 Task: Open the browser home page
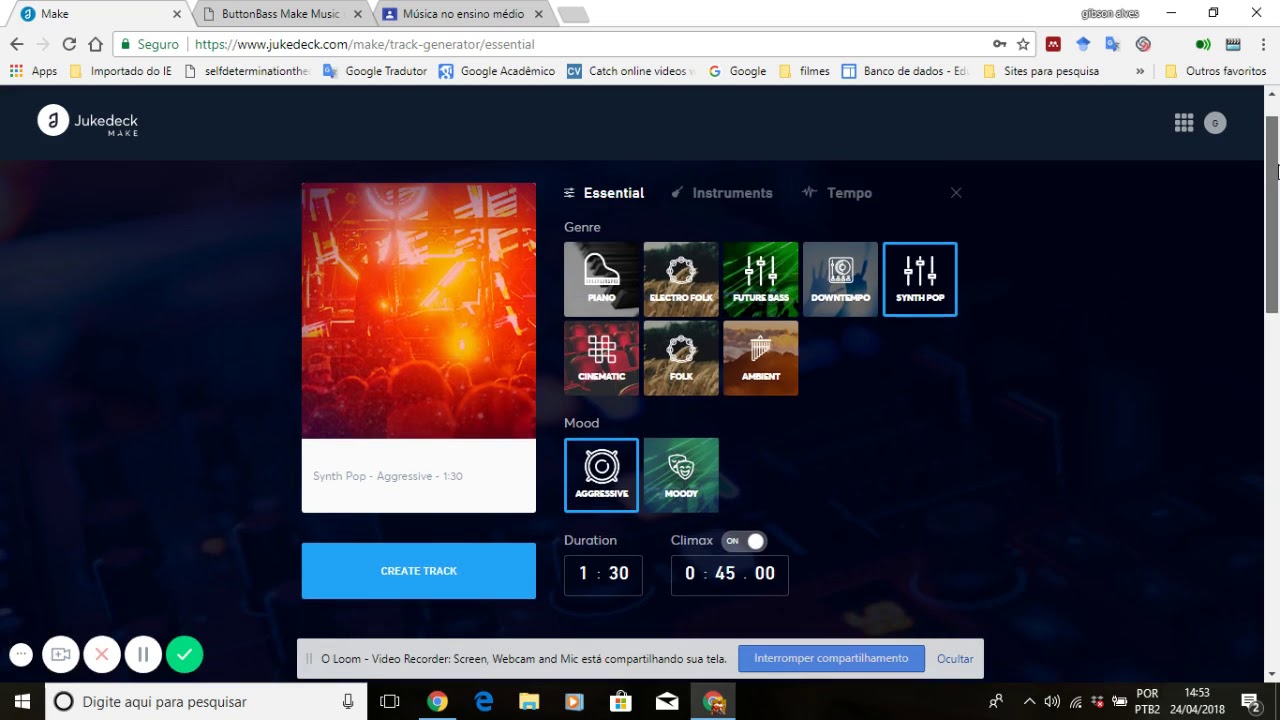tap(95, 44)
